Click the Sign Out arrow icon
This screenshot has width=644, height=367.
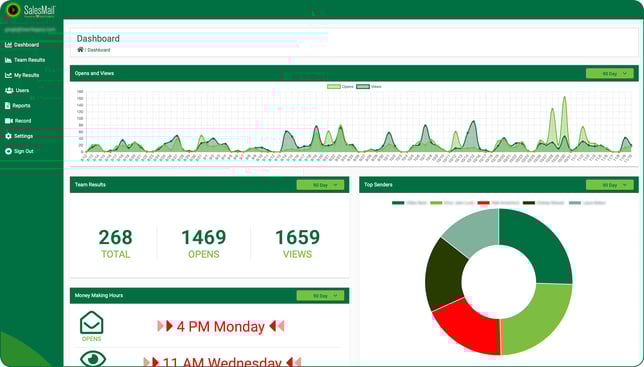point(8,151)
